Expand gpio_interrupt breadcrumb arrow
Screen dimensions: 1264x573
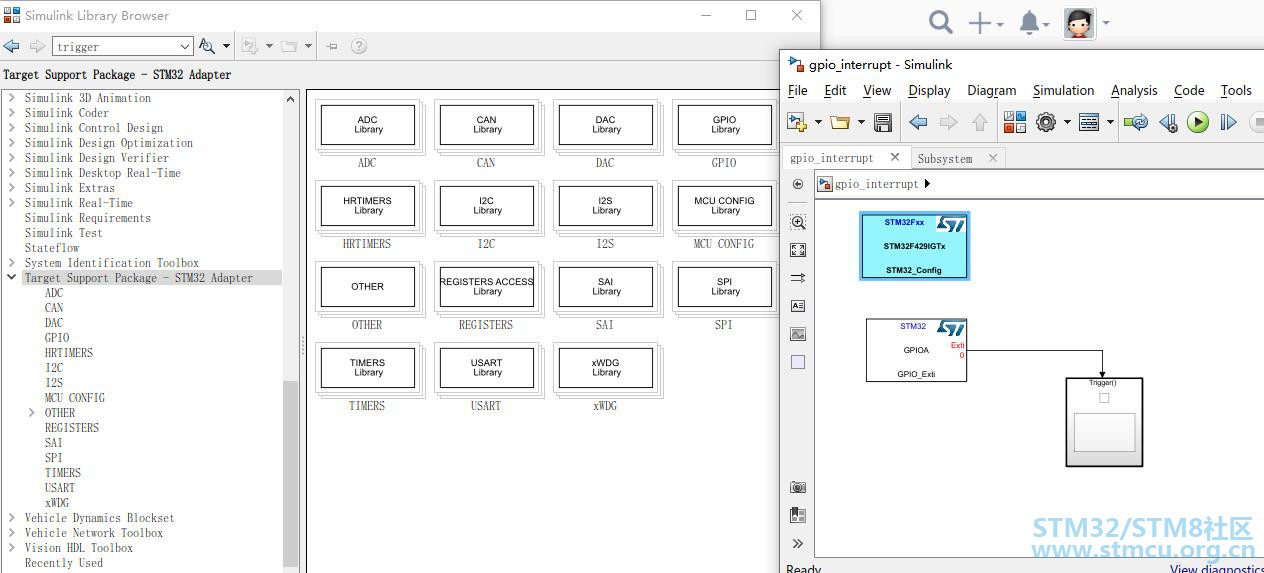coord(928,184)
